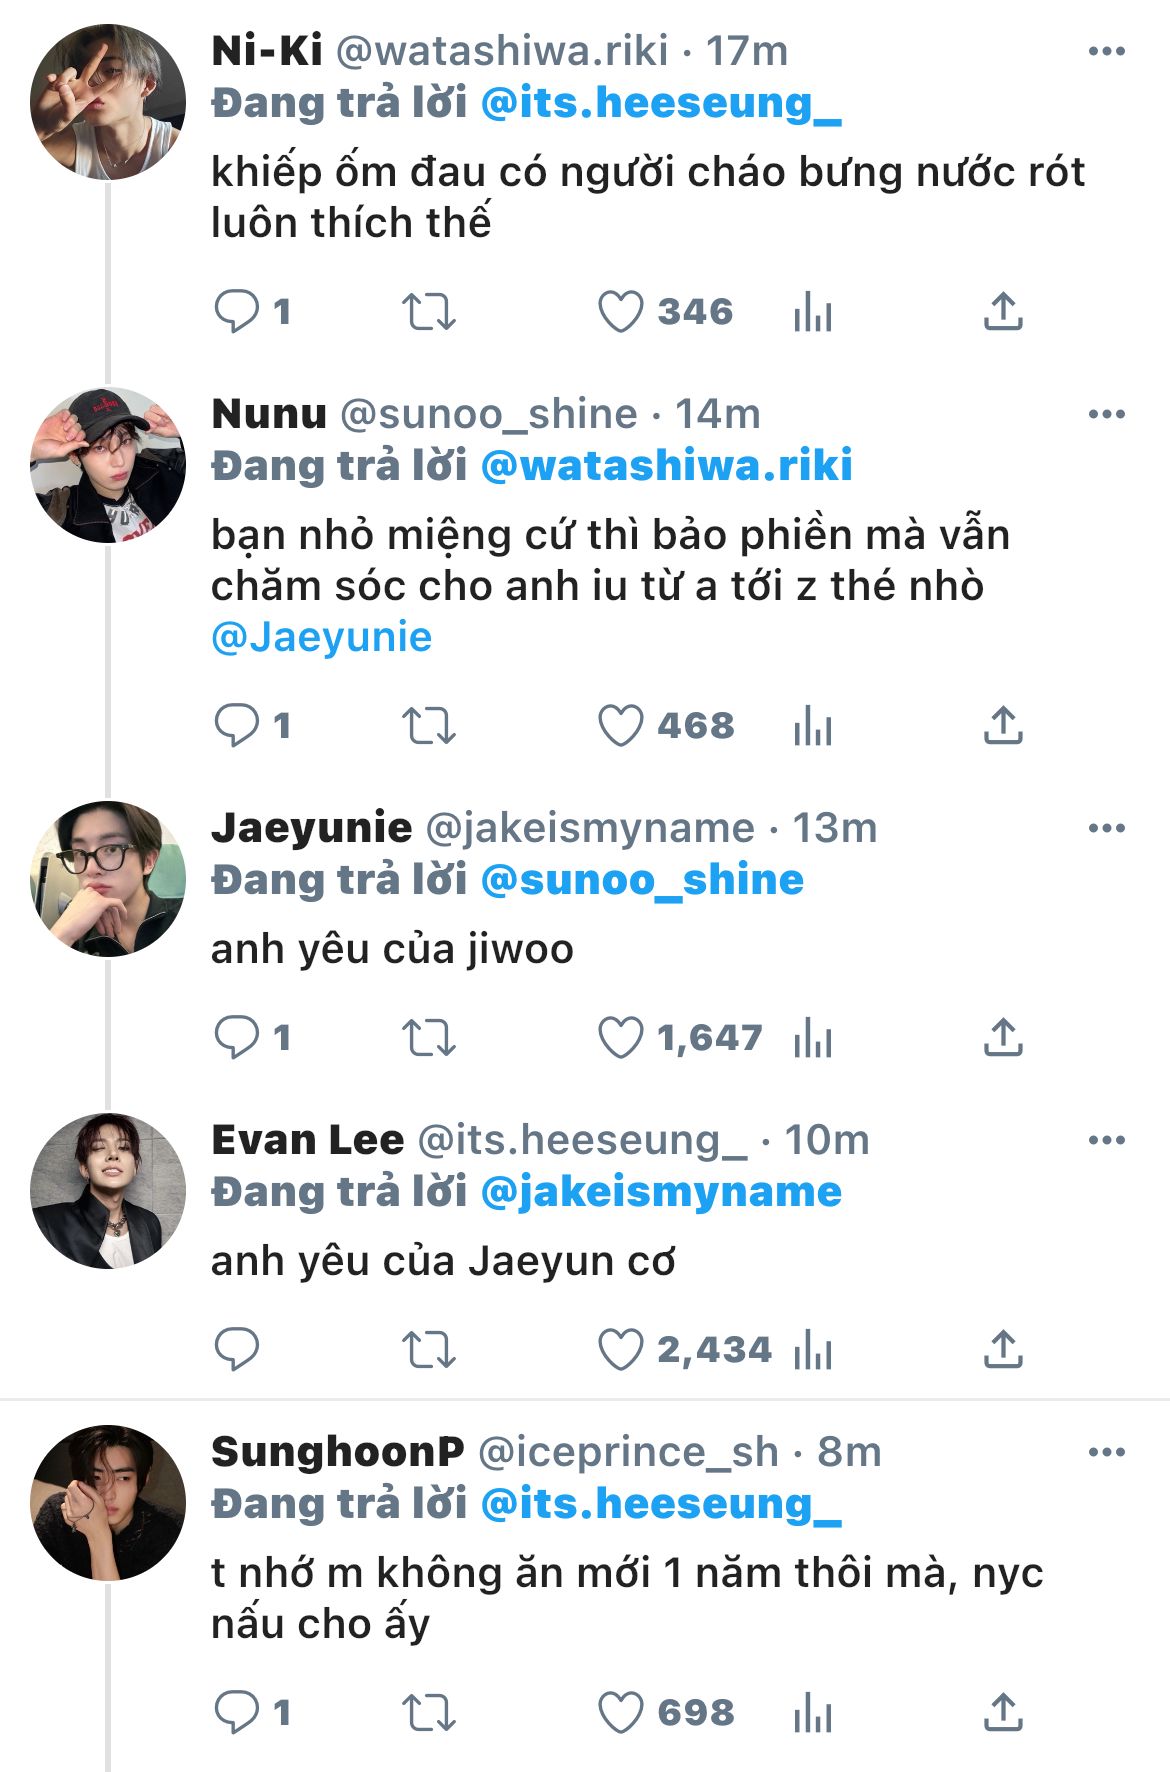View analytics on Evan Lee's tweet
Screen dimensions: 1170x1772
812,1350
